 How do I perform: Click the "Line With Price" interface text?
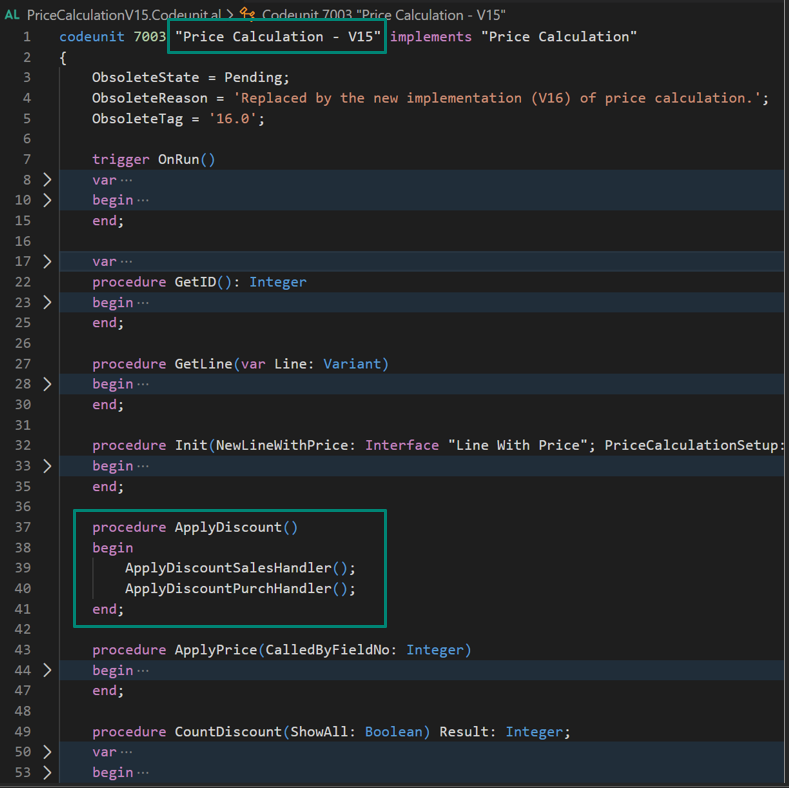pyautogui.click(x=518, y=445)
